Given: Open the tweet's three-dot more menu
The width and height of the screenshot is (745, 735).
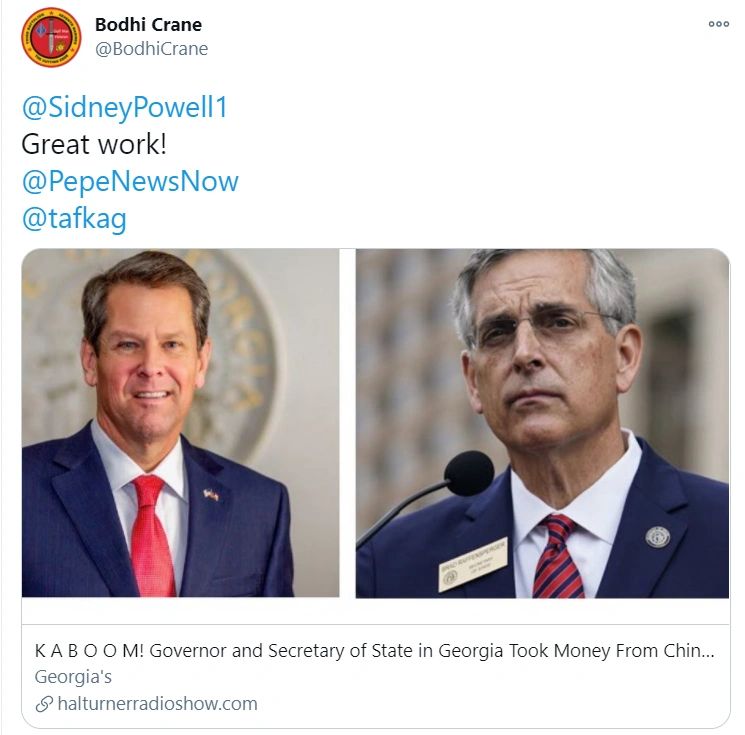Looking at the screenshot, I should tap(718, 24).
